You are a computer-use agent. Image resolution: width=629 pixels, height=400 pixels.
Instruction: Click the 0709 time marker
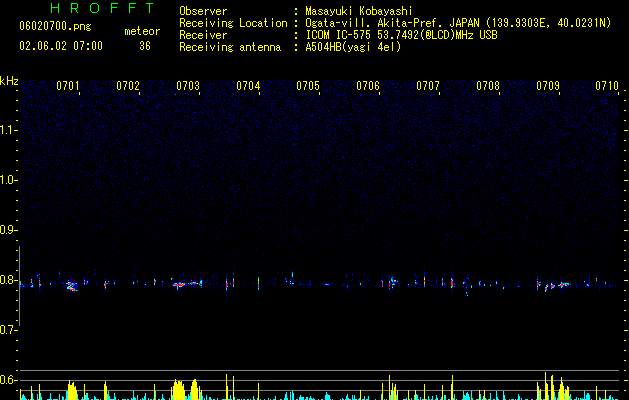(548, 86)
